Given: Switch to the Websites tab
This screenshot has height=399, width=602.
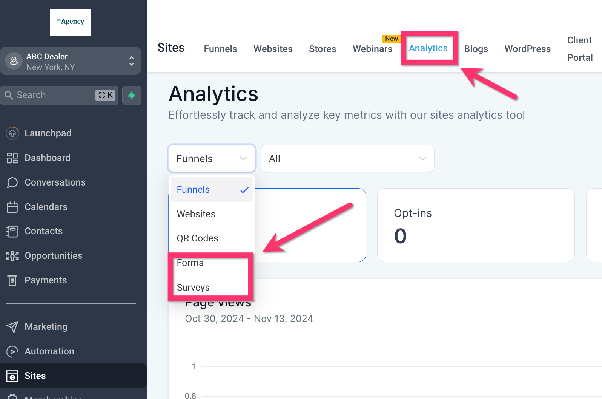Looking at the screenshot, I should [273, 49].
